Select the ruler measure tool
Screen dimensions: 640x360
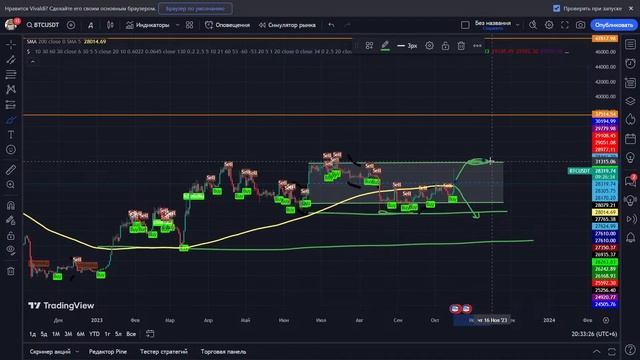[x=11, y=170]
